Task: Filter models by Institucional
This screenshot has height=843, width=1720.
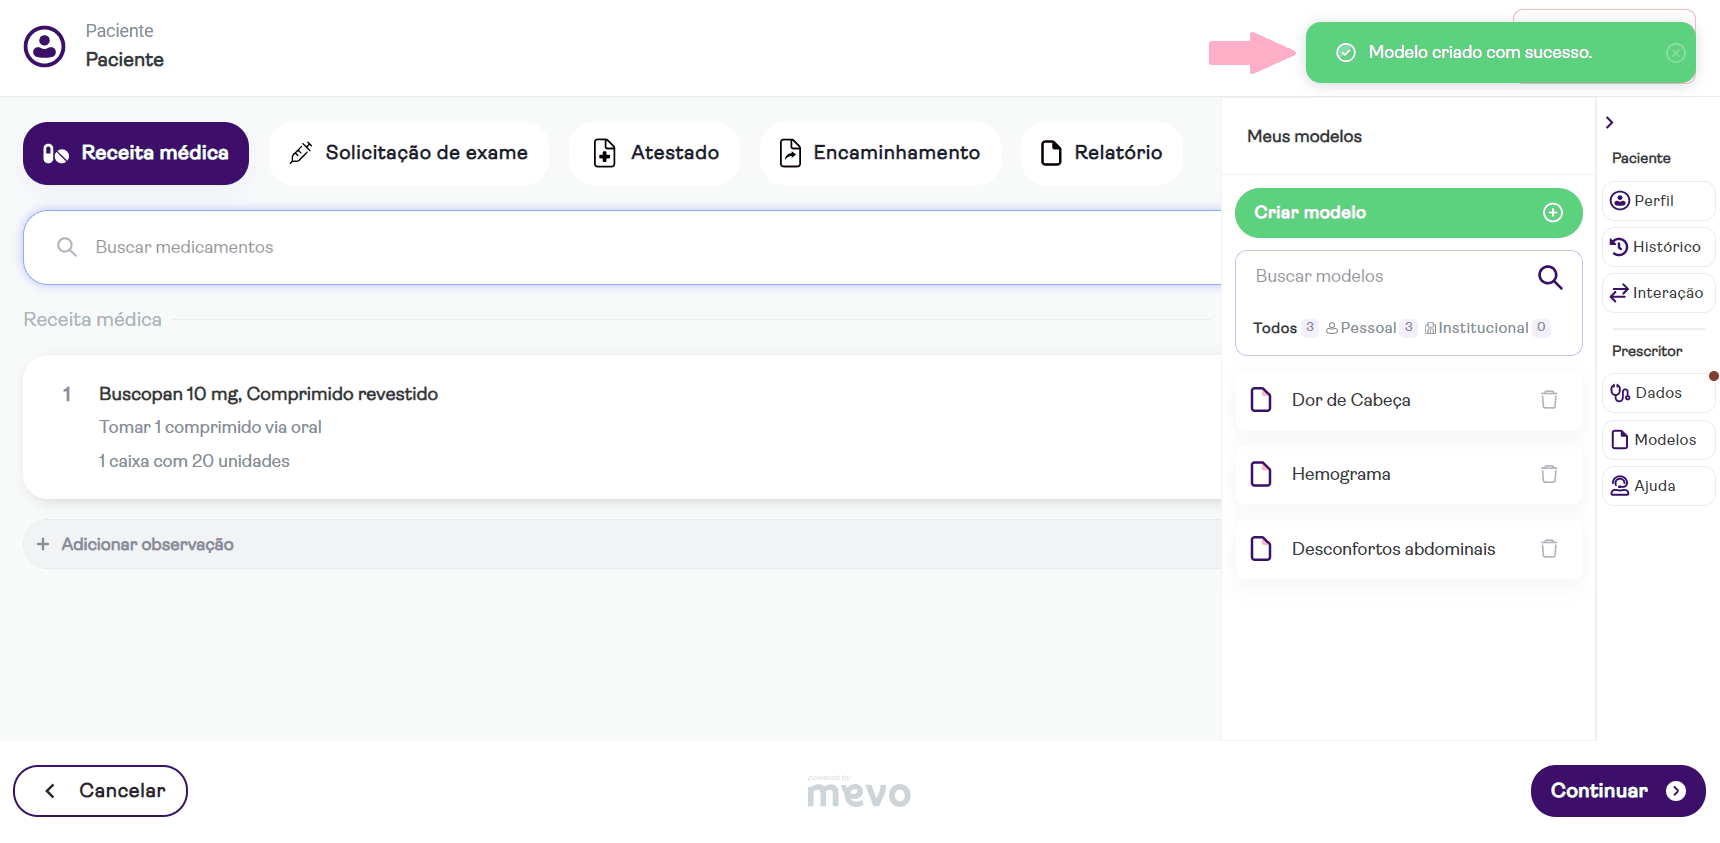Action: coord(1482,328)
